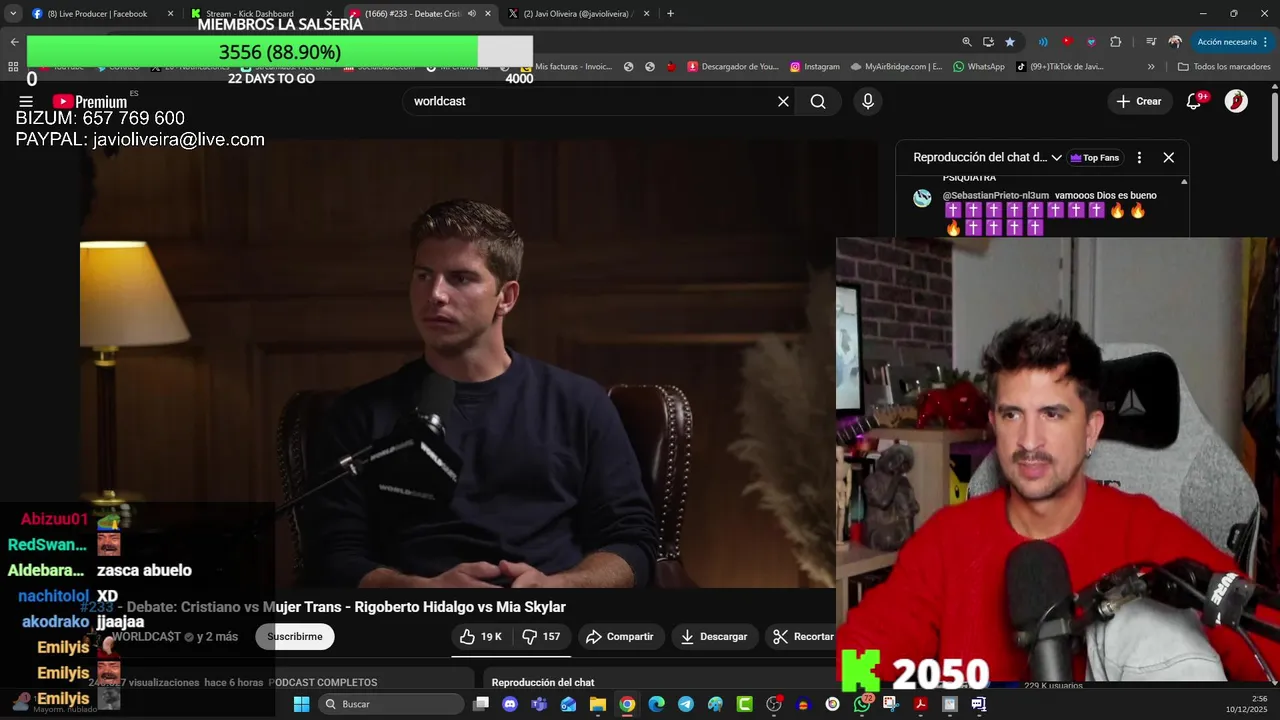Open the TikTok de Javi bookmark
1280x720 pixels.
tap(1060, 67)
